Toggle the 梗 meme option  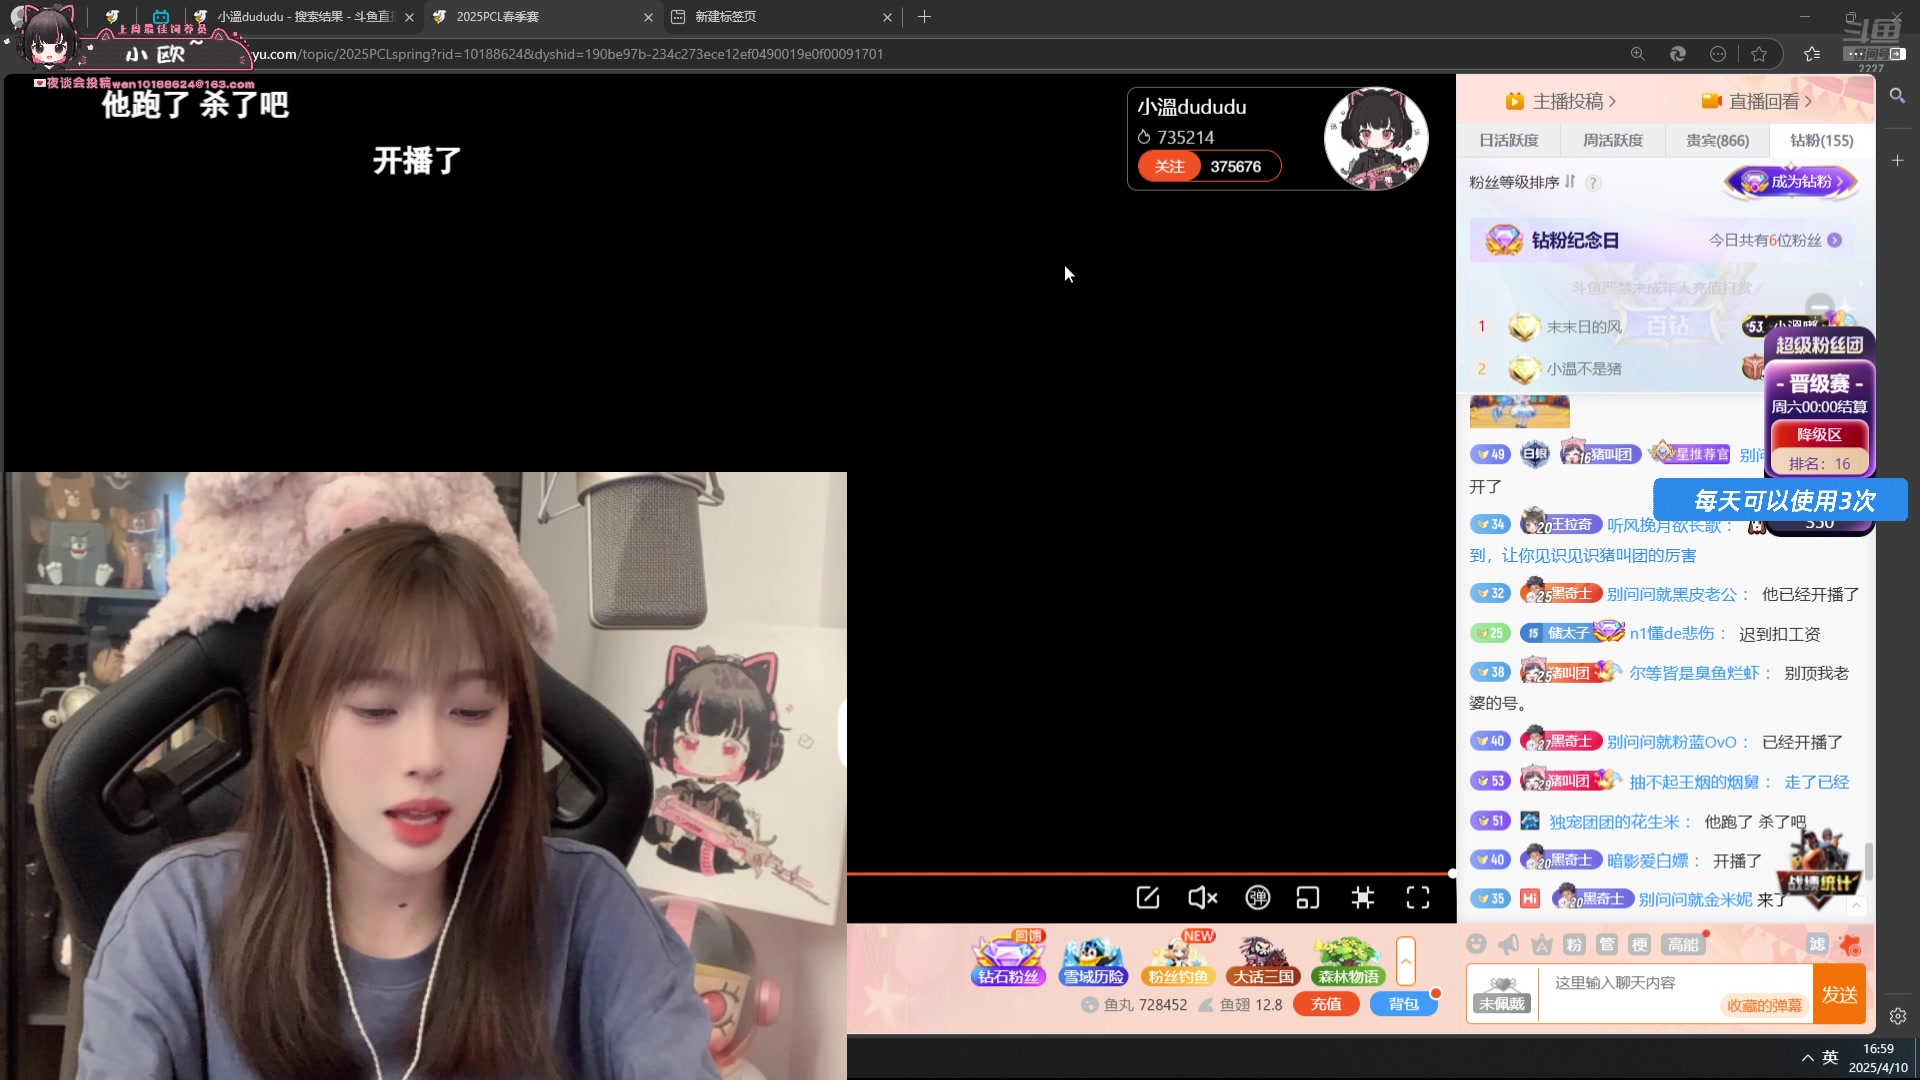coord(1640,944)
